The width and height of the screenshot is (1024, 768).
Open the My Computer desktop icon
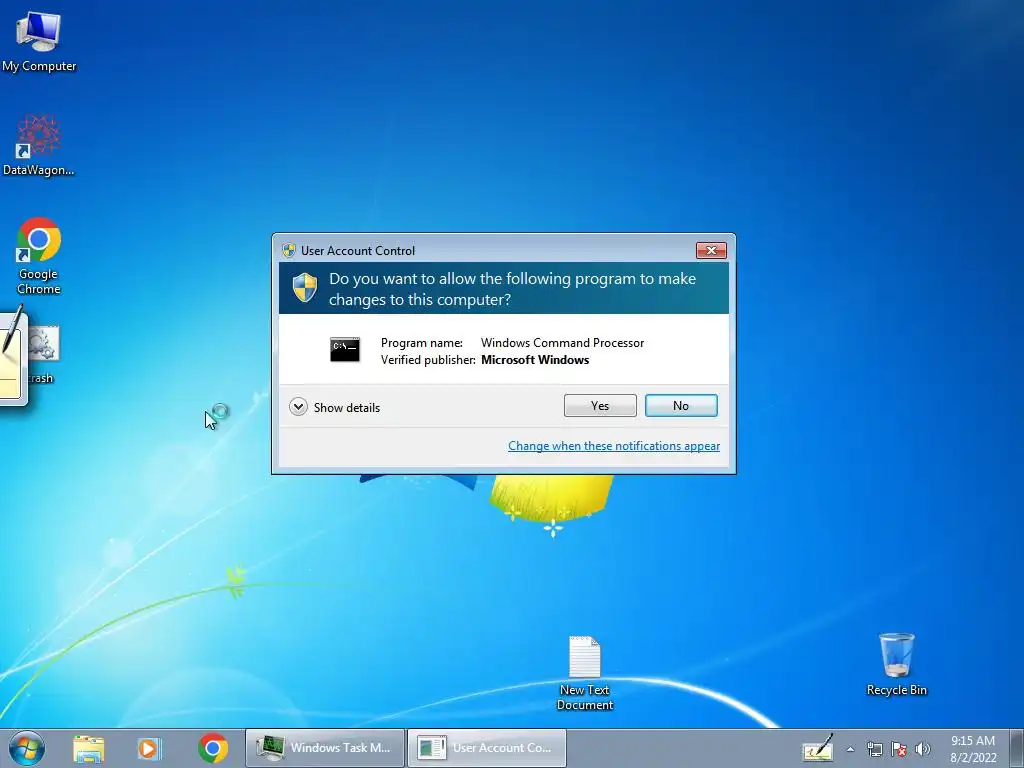pos(39,40)
